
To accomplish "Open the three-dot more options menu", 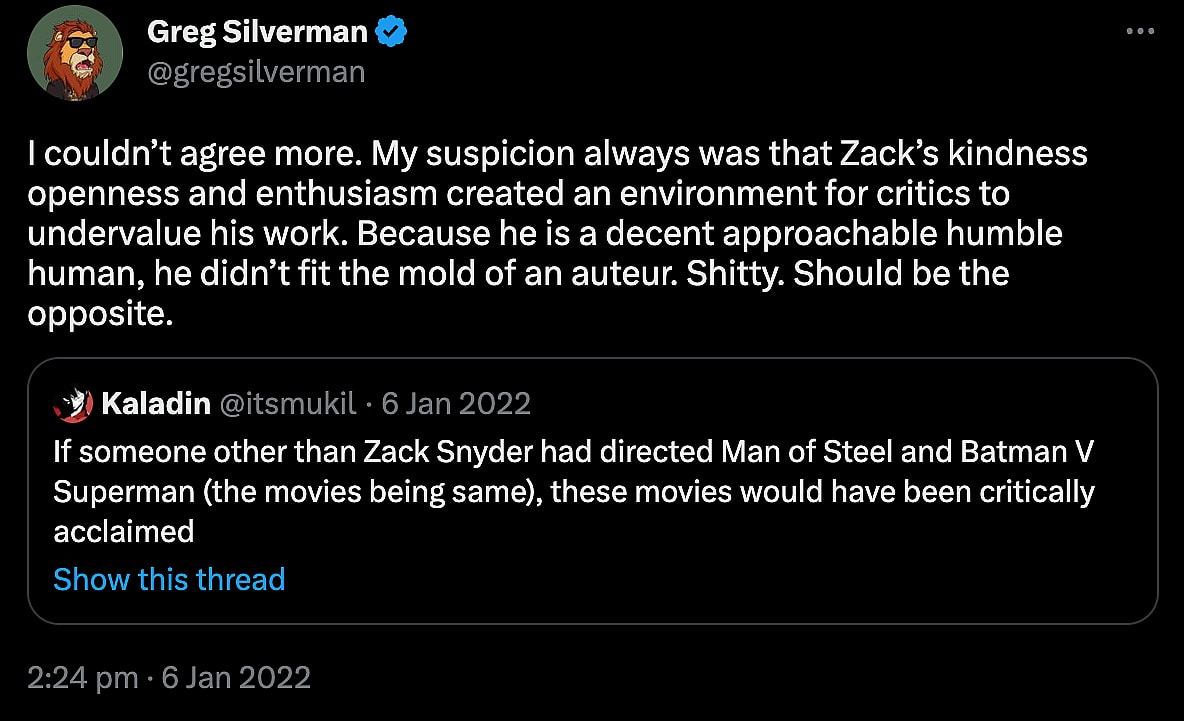I will [1140, 32].
